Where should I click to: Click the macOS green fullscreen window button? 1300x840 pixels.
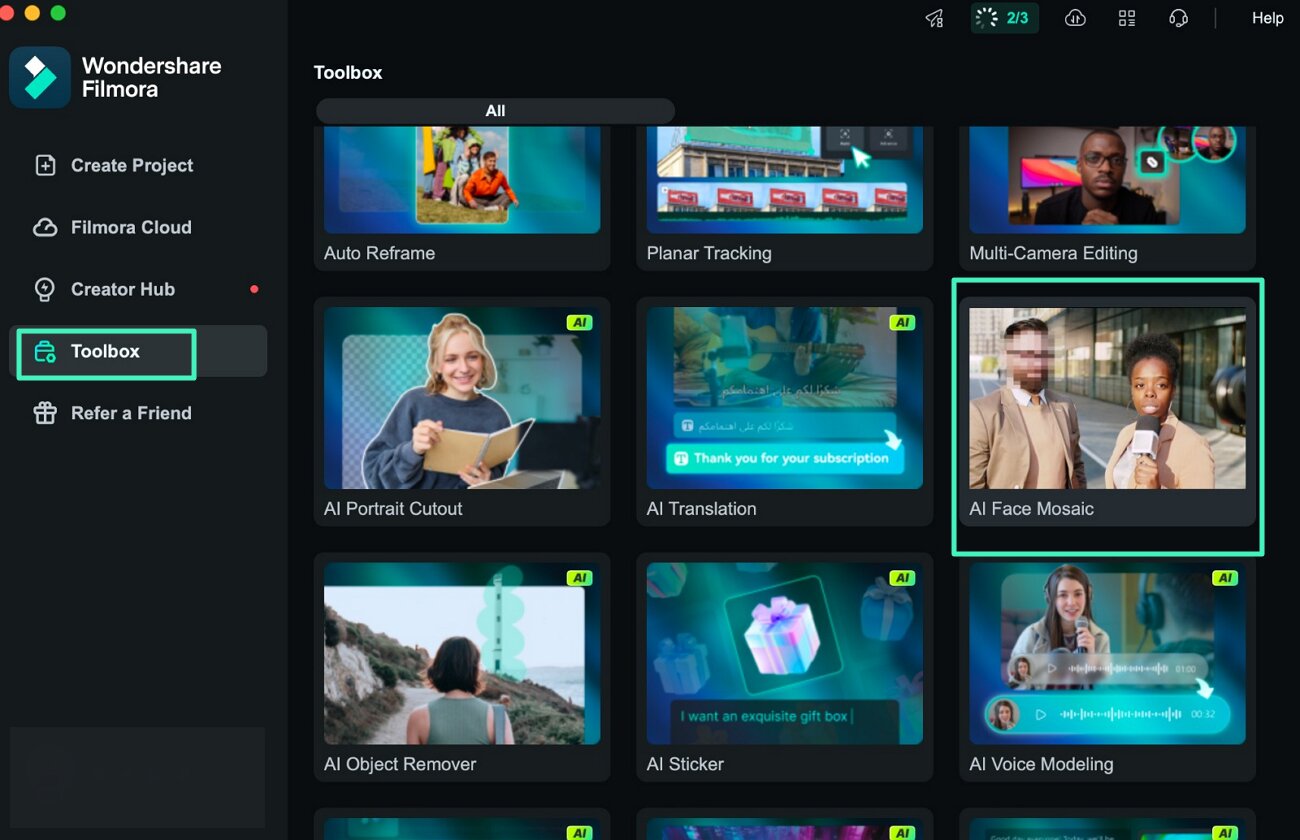[58, 13]
